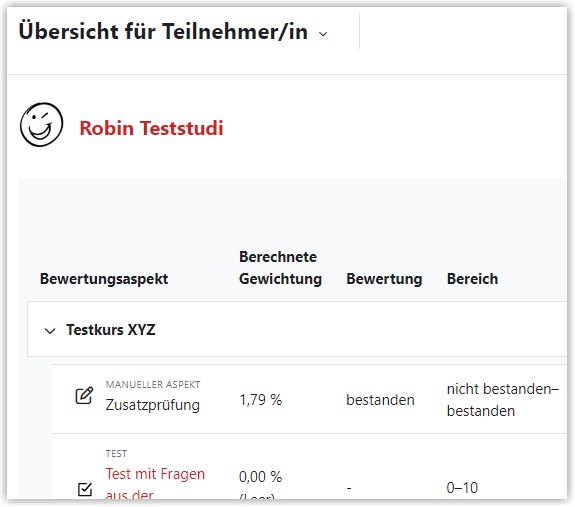This screenshot has width=575, height=507.
Task: Select the Testkurs XYZ category name
Action: point(111,330)
